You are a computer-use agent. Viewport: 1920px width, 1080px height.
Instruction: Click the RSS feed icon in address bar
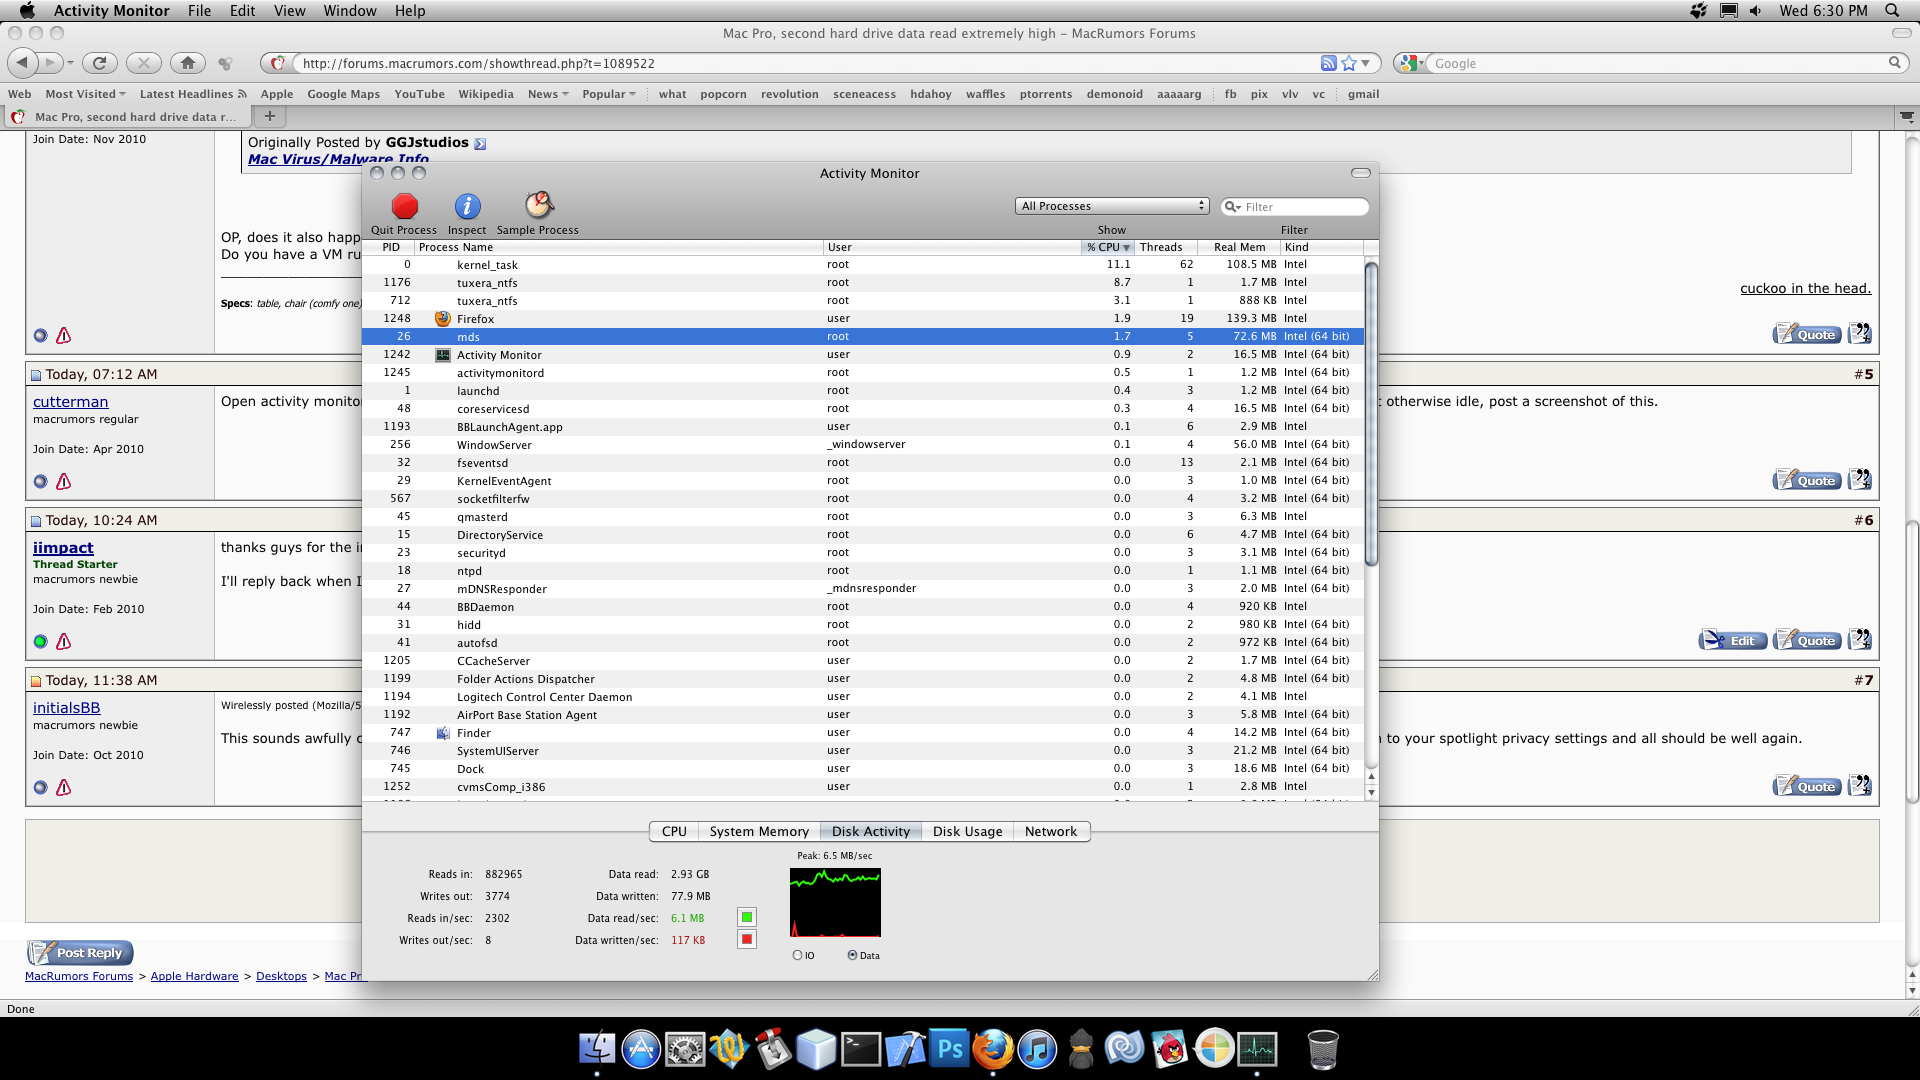1328,63
